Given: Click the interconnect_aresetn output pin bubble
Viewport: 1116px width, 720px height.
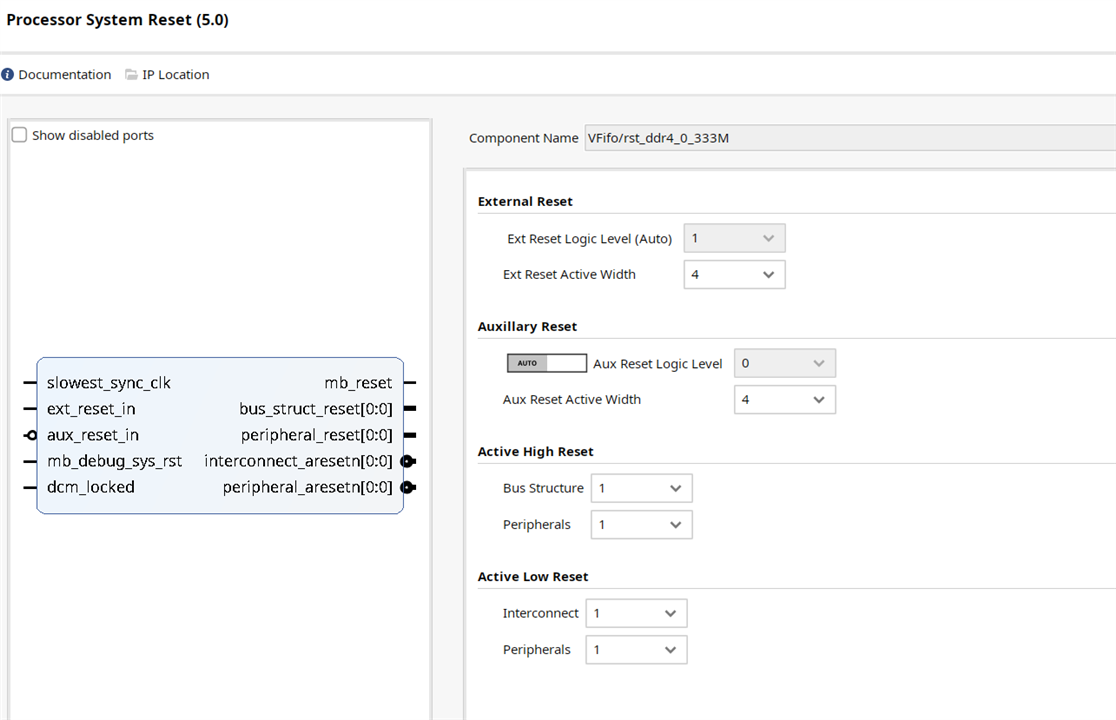Looking at the screenshot, I should click(408, 461).
